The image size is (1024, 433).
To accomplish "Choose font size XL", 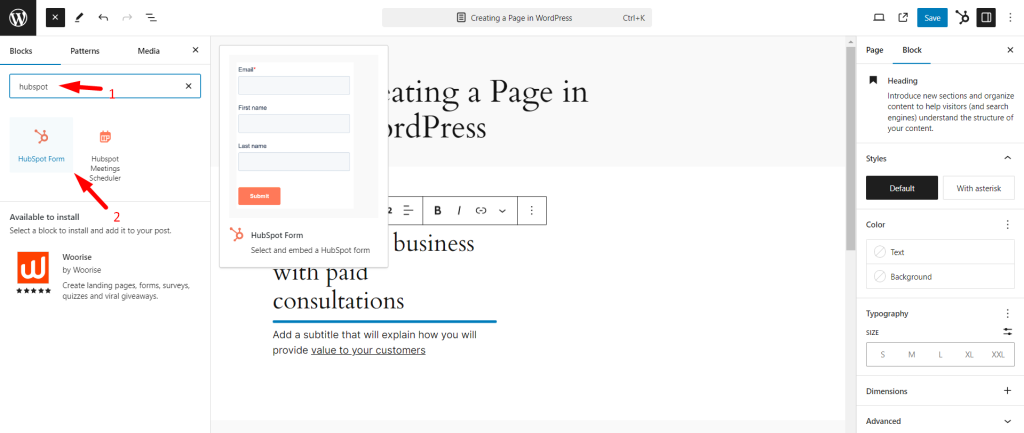I will pyautogui.click(x=969, y=355).
